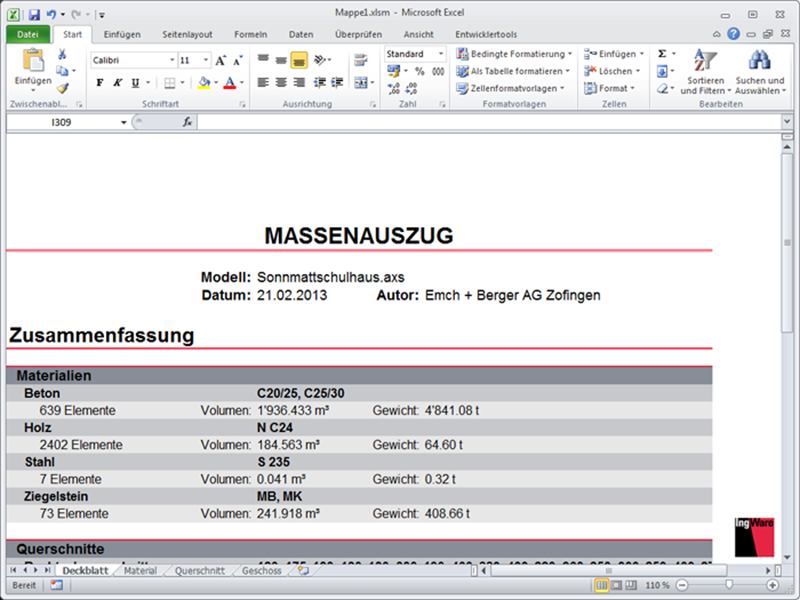Switch to the Formeln ribbon tab

[x=250, y=34]
